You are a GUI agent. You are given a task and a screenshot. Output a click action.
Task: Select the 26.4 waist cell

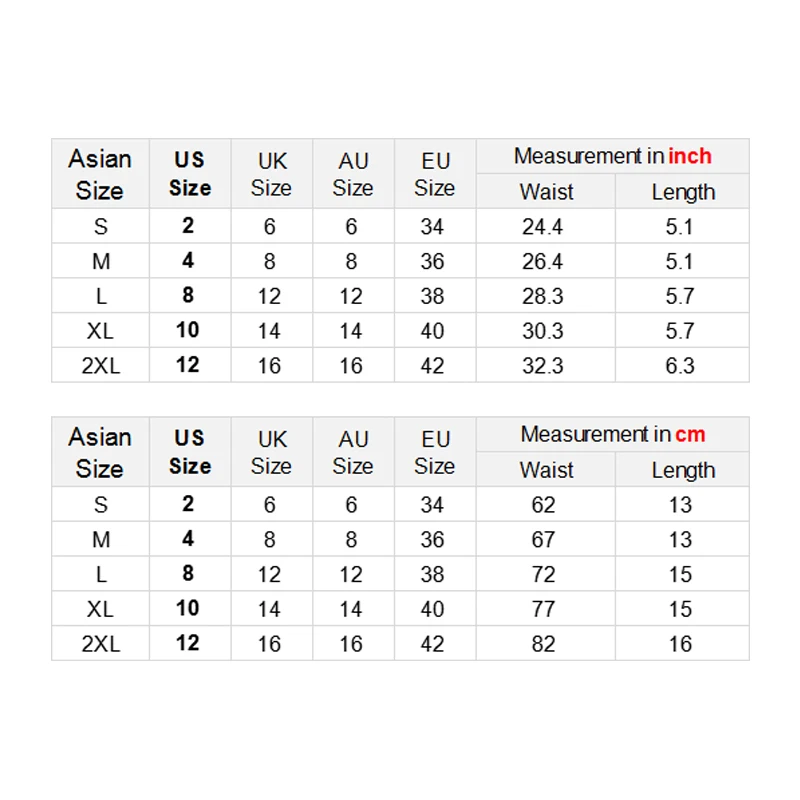543,262
